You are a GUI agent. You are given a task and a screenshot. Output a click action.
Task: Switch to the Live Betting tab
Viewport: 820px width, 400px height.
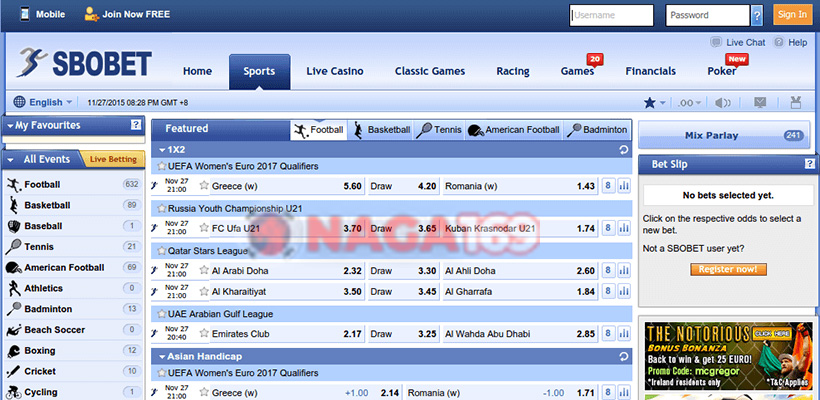pyautogui.click(x=113, y=159)
